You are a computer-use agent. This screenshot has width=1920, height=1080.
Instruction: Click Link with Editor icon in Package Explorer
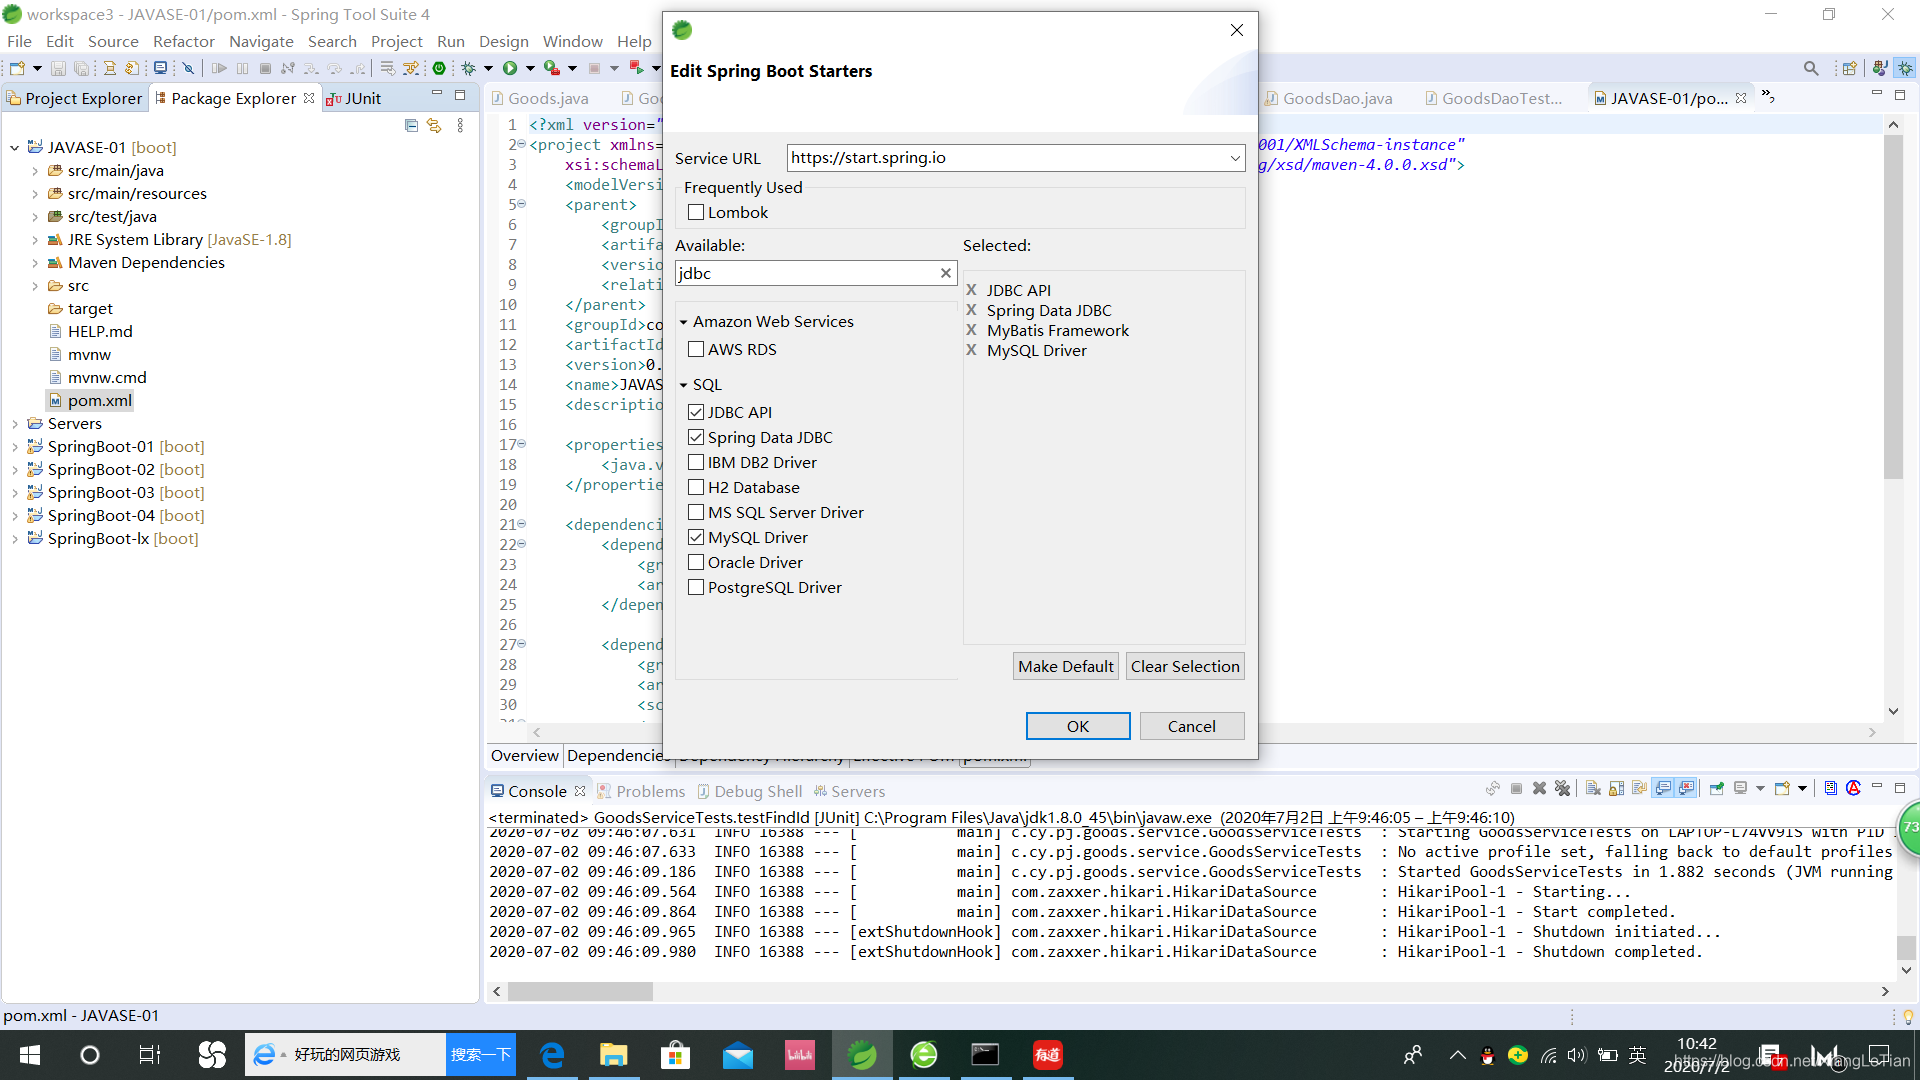tap(434, 125)
